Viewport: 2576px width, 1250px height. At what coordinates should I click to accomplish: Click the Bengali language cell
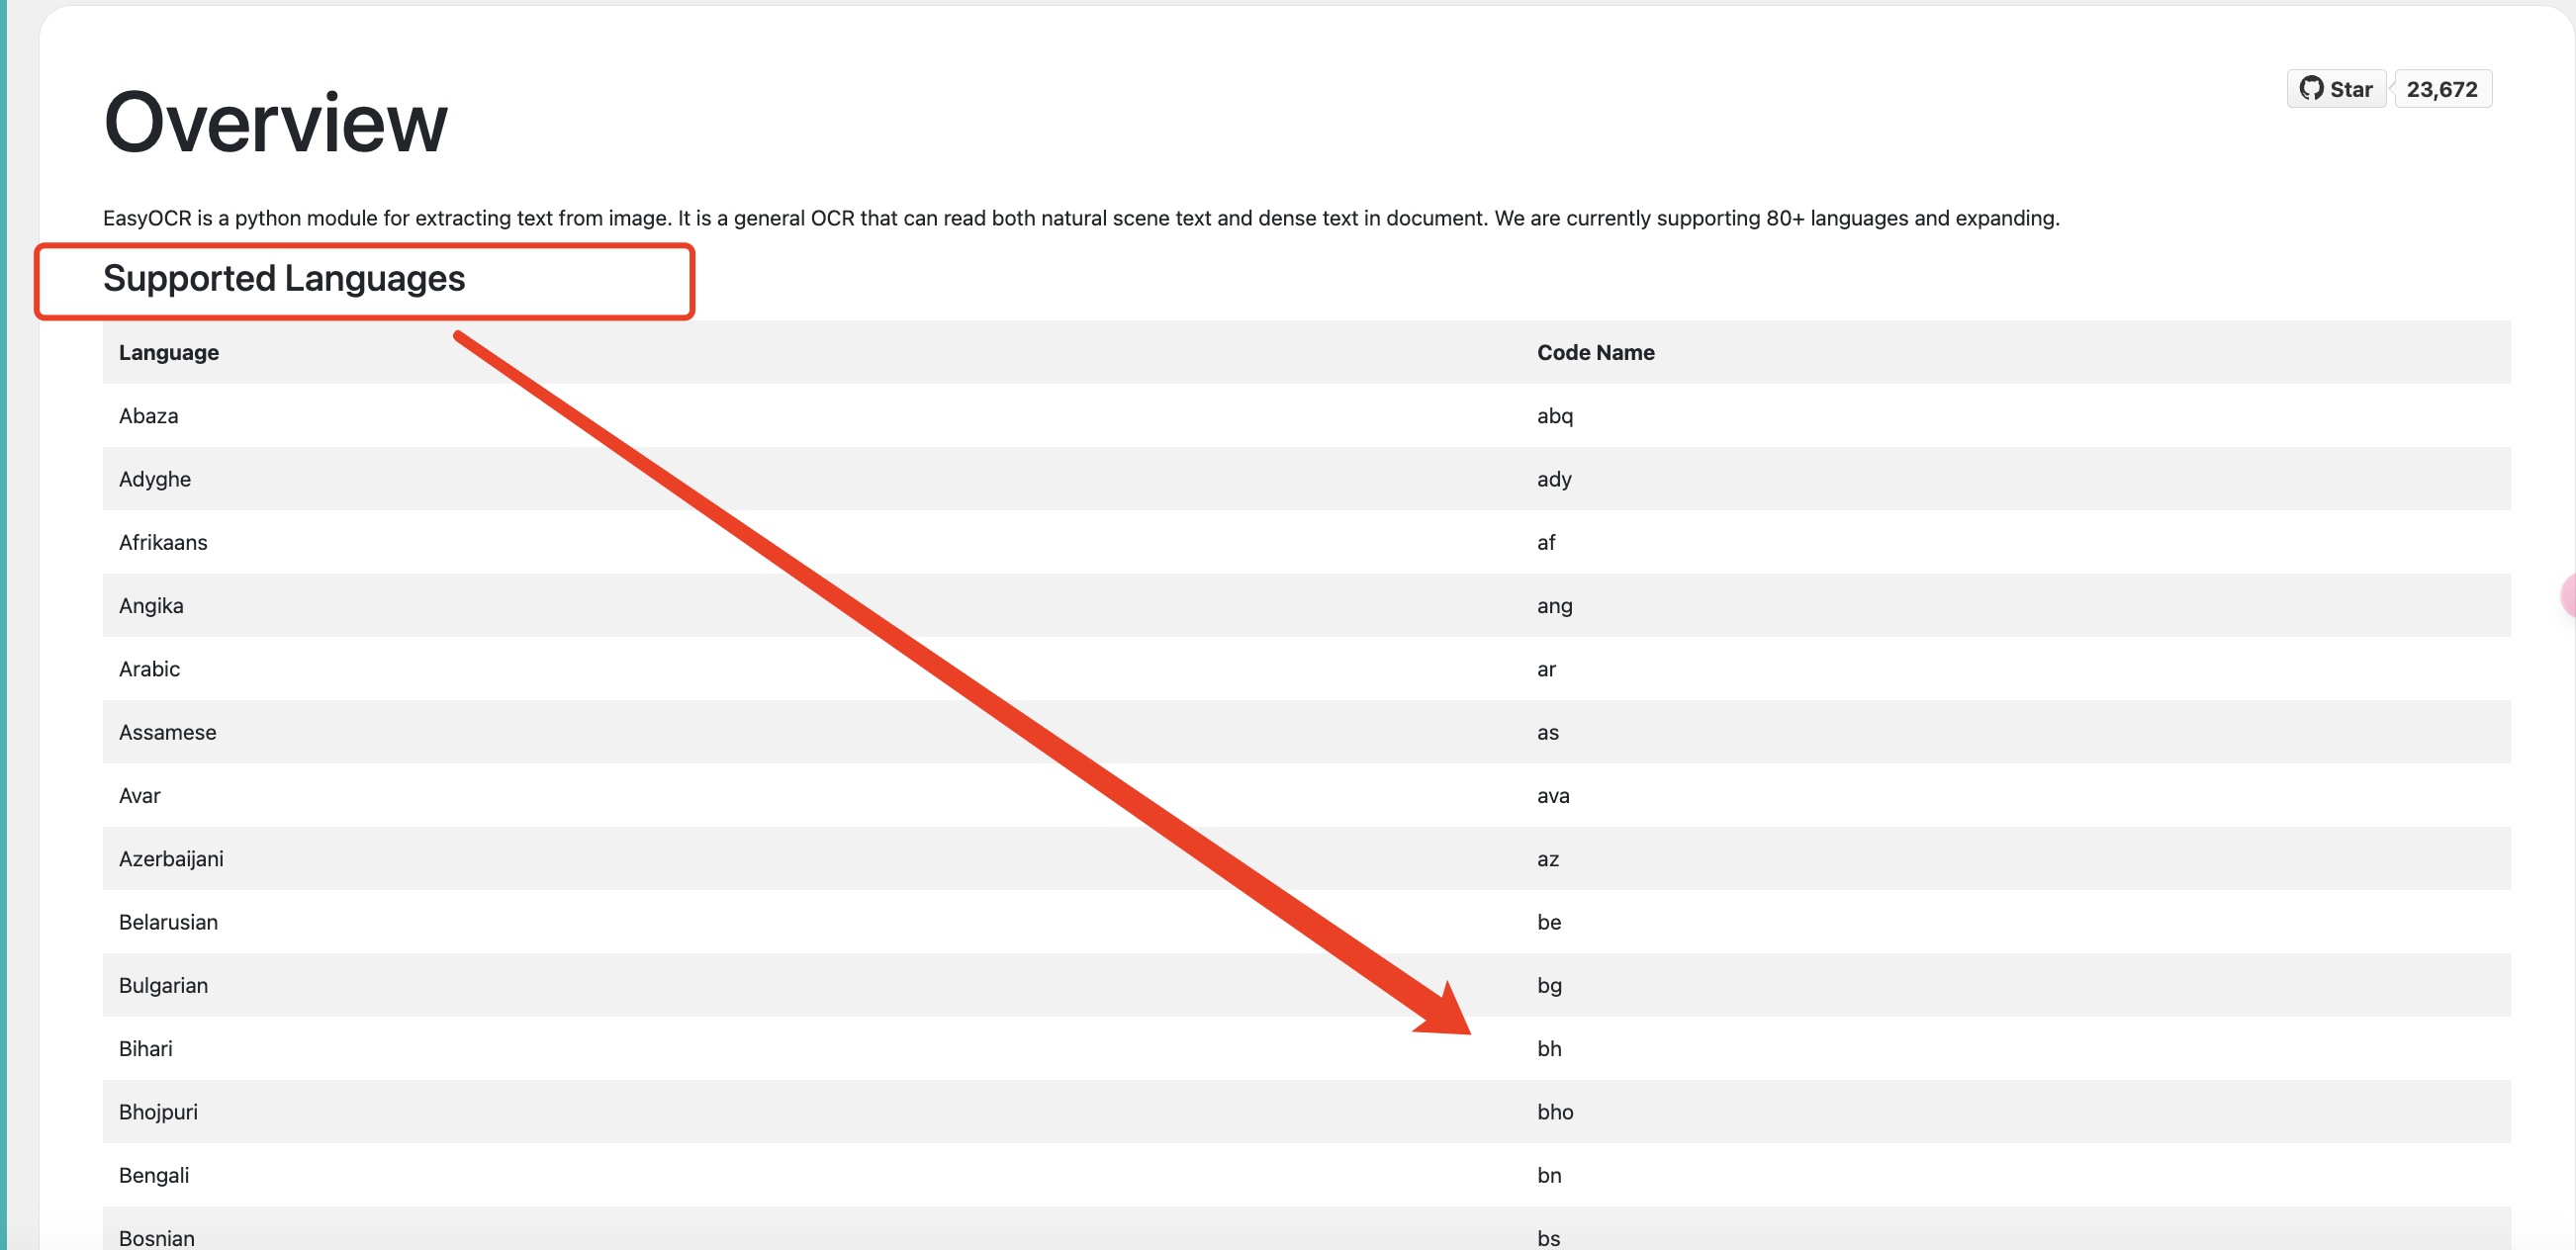coord(154,1175)
